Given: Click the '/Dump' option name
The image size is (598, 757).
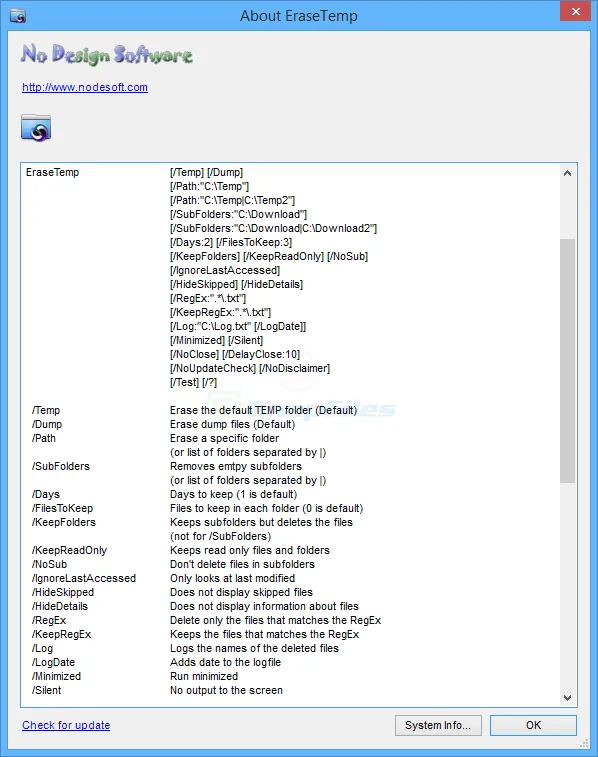Looking at the screenshot, I should click(47, 424).
